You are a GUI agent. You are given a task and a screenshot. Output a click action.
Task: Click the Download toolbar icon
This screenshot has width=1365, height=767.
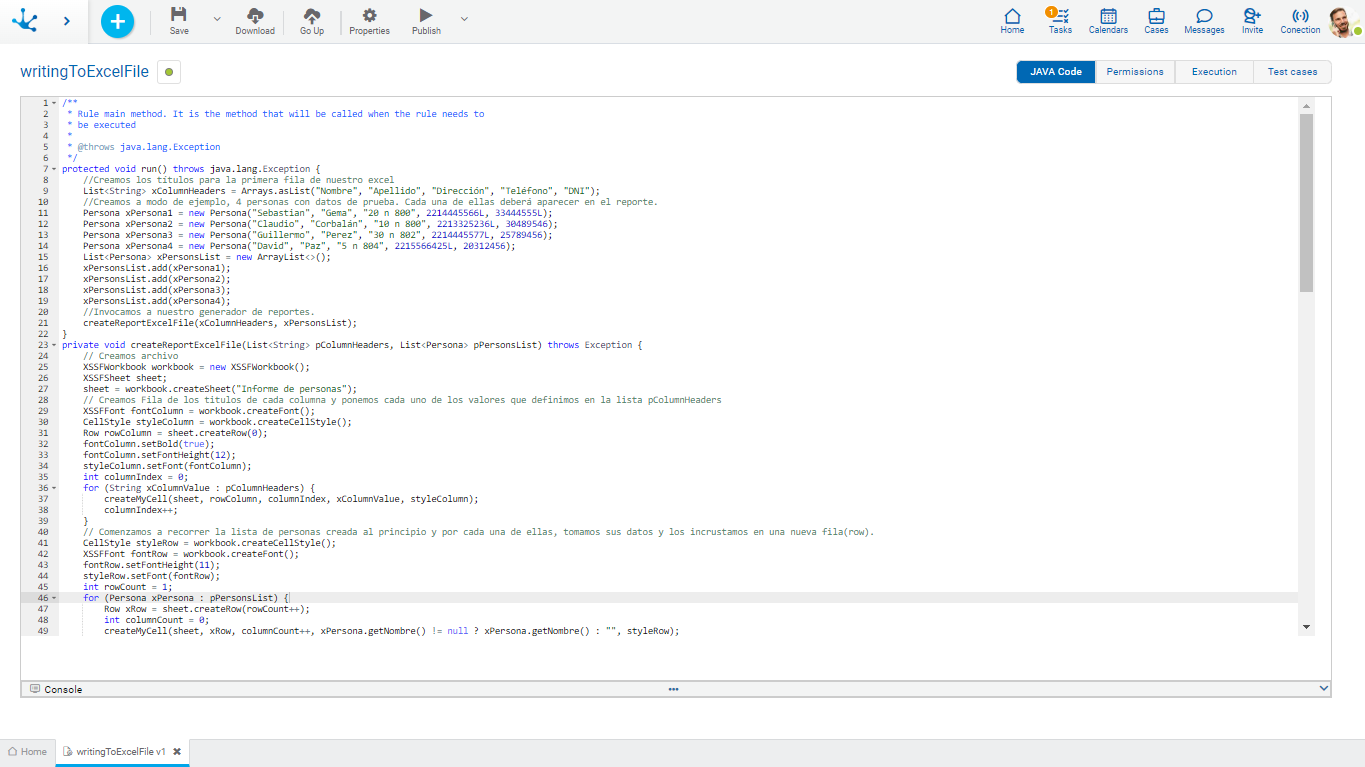(255, 21)
